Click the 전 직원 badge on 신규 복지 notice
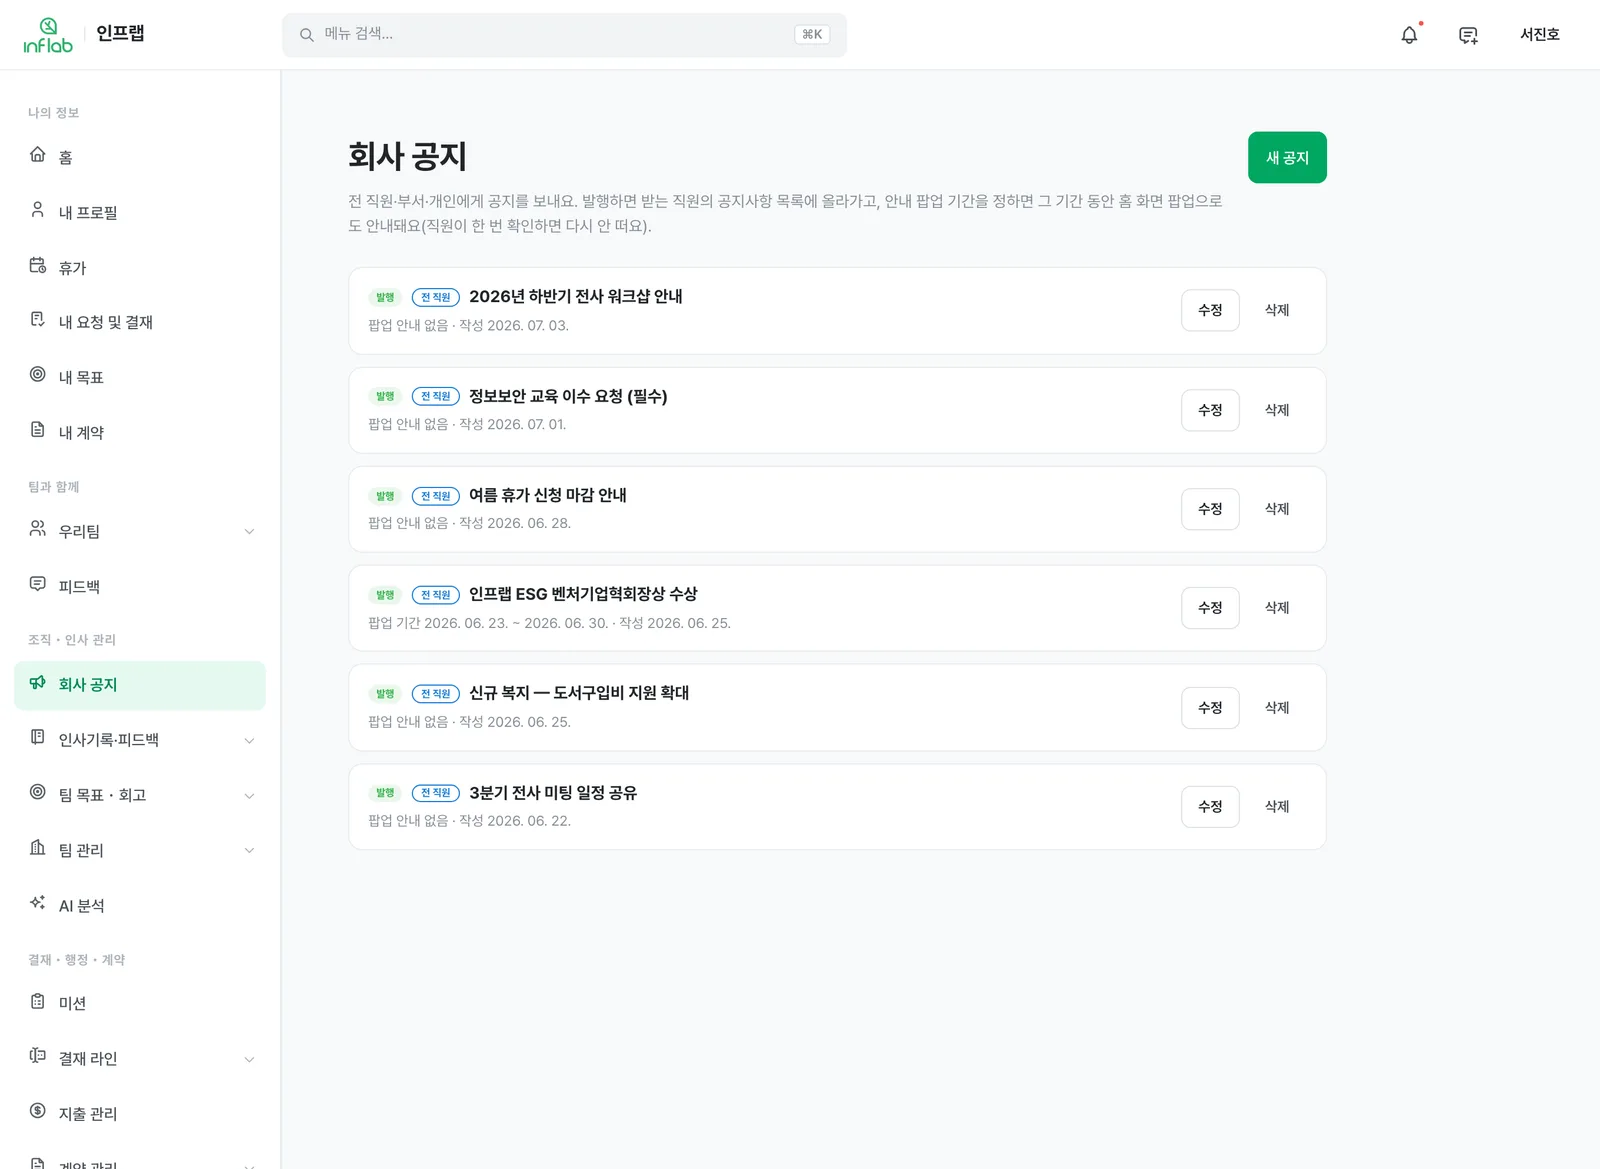 pyautogui.click(x=436, y=694)
